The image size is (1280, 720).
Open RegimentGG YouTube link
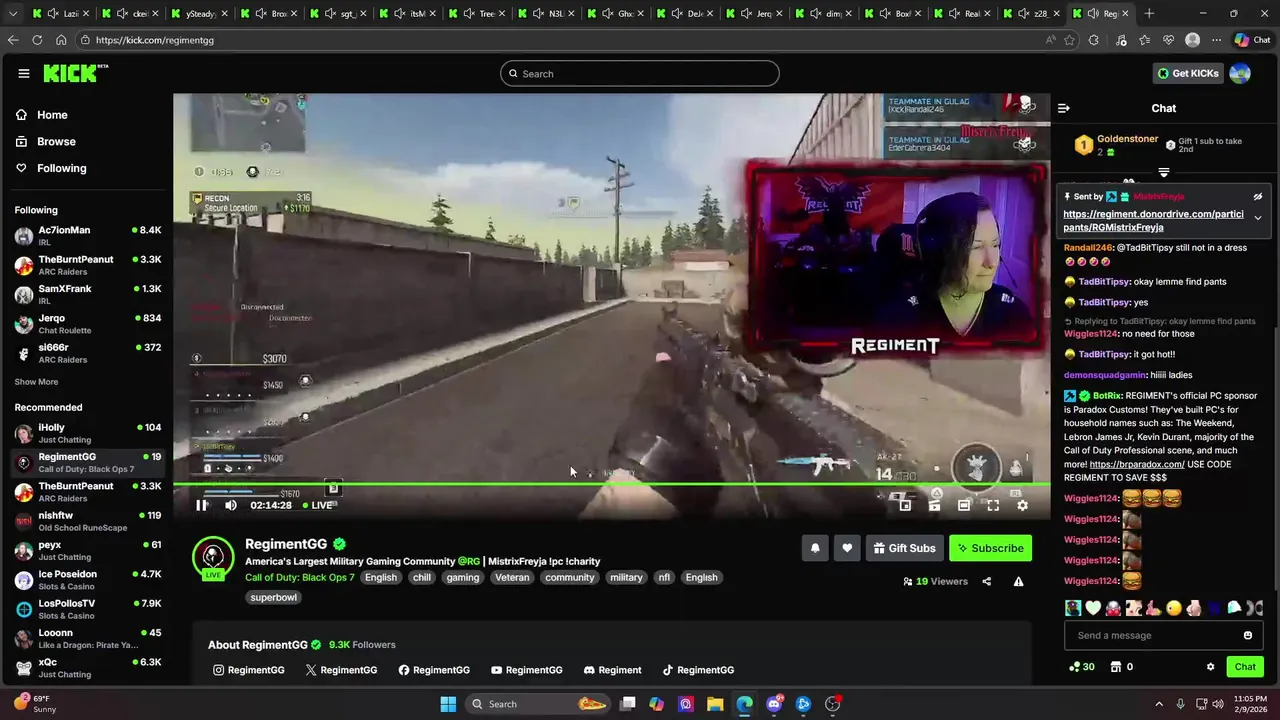pos(527,670)
